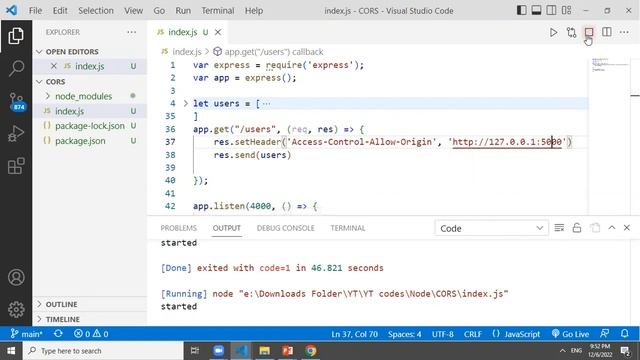Open the Selection menu
This screenshot has height=360, width=640.
coord(96,11)
